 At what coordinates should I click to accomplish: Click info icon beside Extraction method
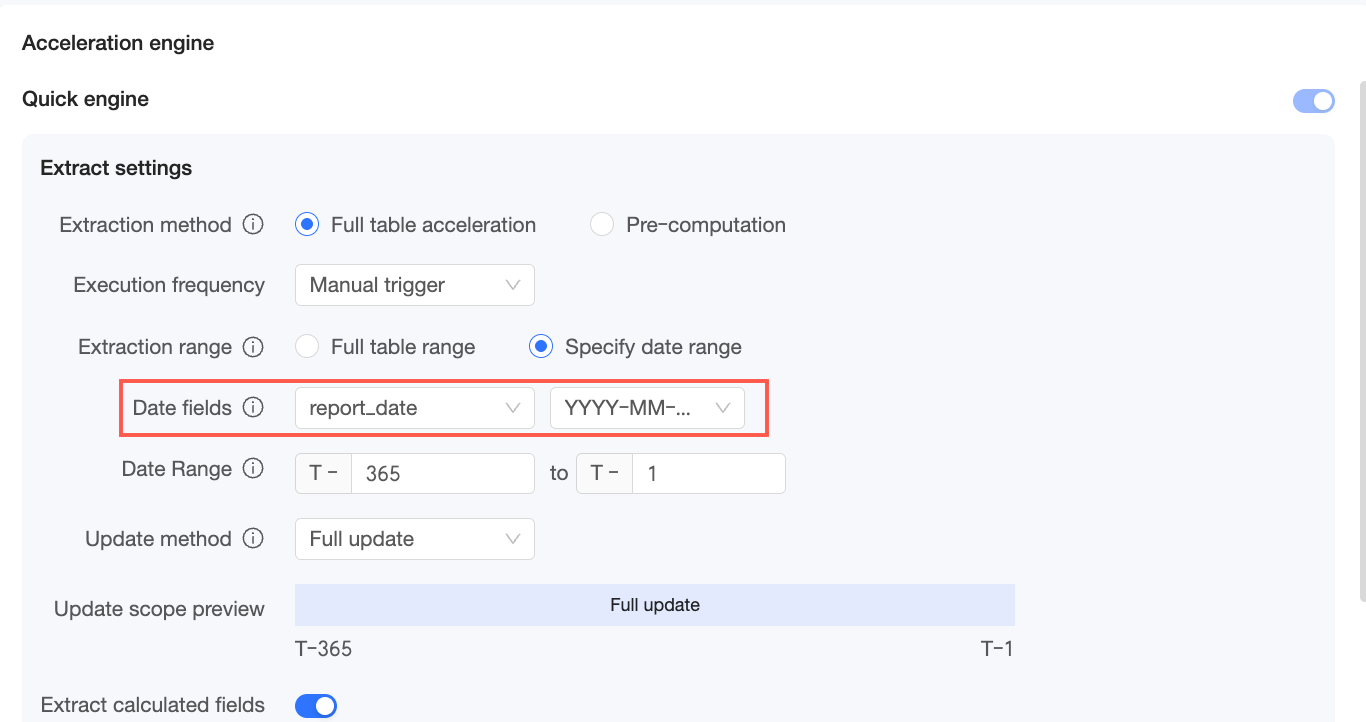pos(254,225)
